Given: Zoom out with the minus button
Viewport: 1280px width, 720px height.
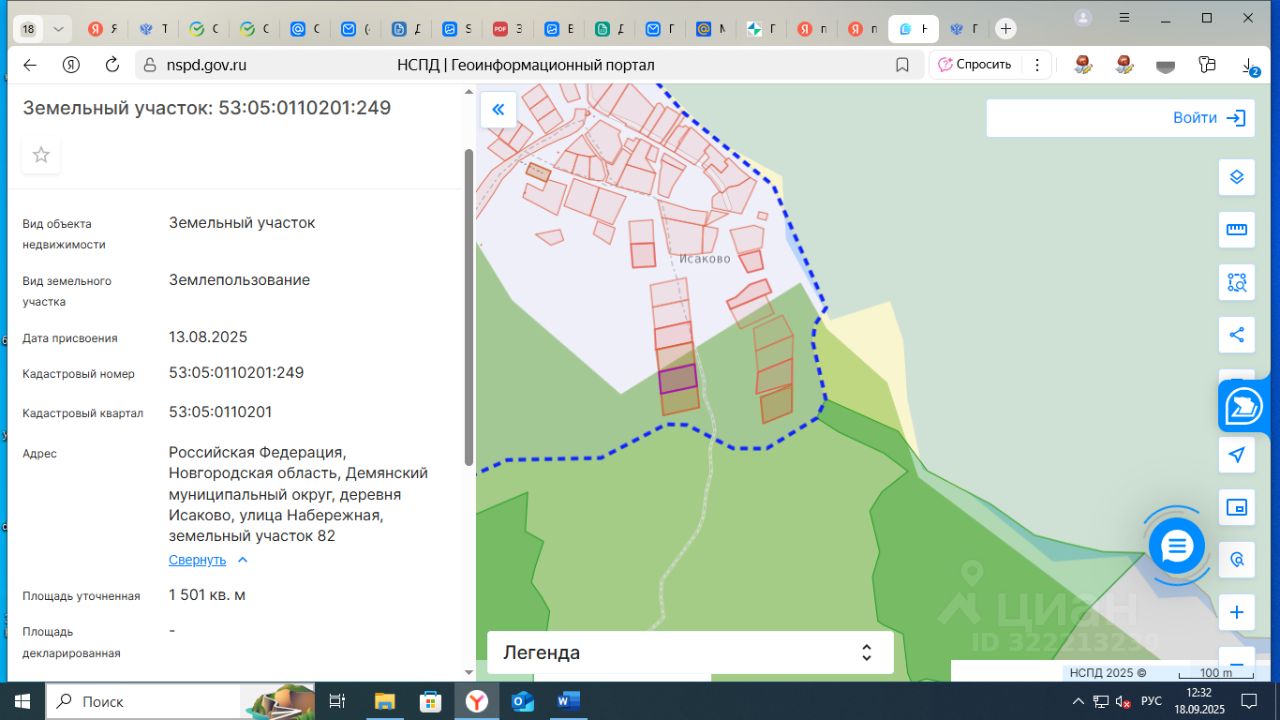Looking at the screenshot, I should [x=1237, y=664].
